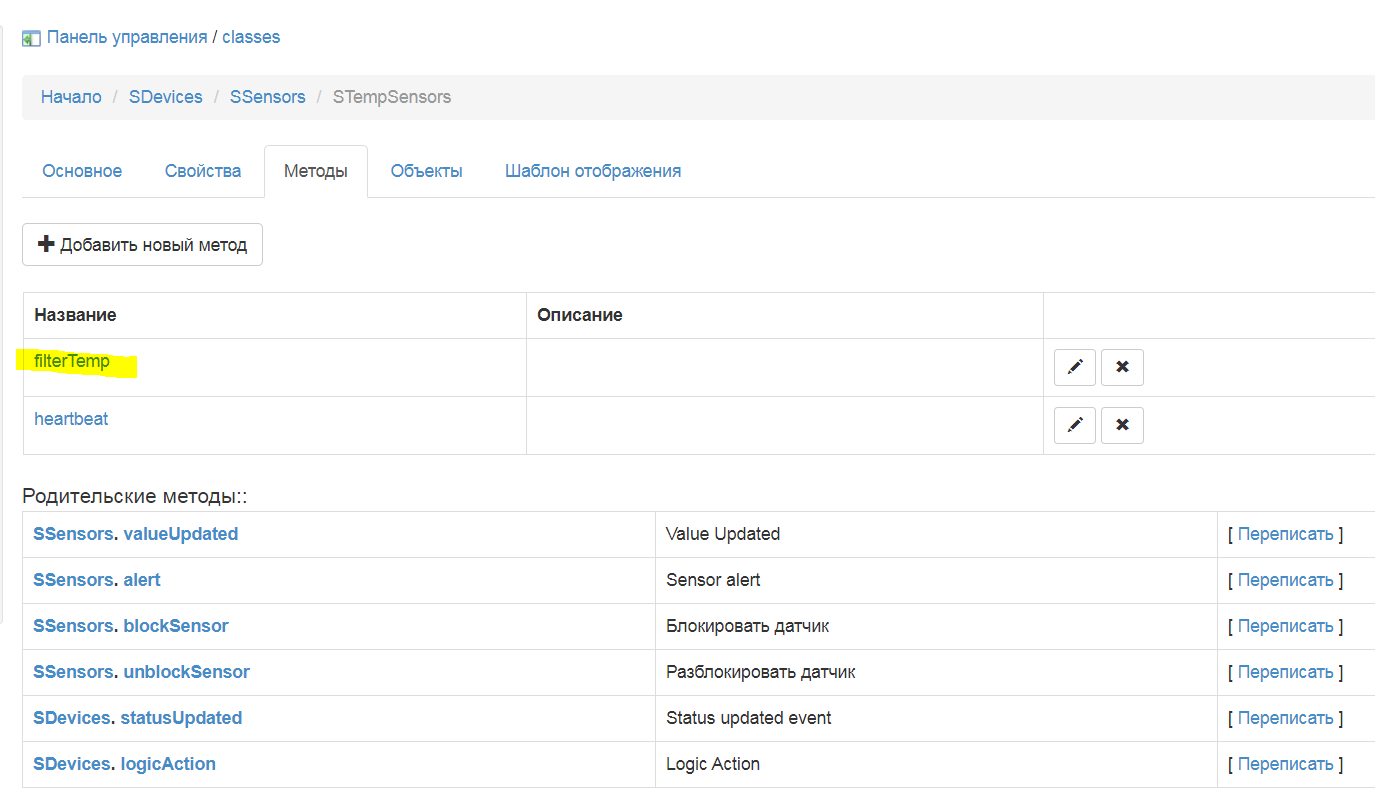Open the filterTemp method link
Image resolution: width=1375 pixels, height=810 pixels.
click(x=72, y=361)
